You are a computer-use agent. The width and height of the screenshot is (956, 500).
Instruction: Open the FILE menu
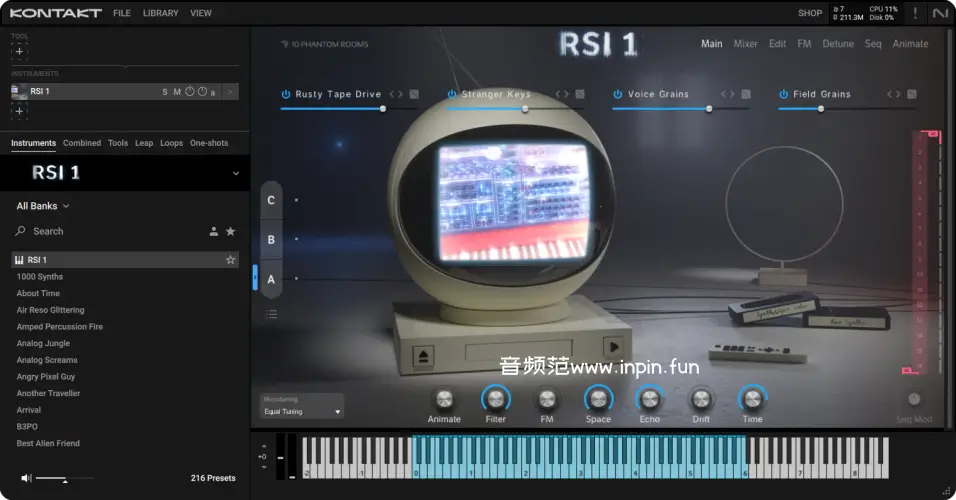(122, 13)
